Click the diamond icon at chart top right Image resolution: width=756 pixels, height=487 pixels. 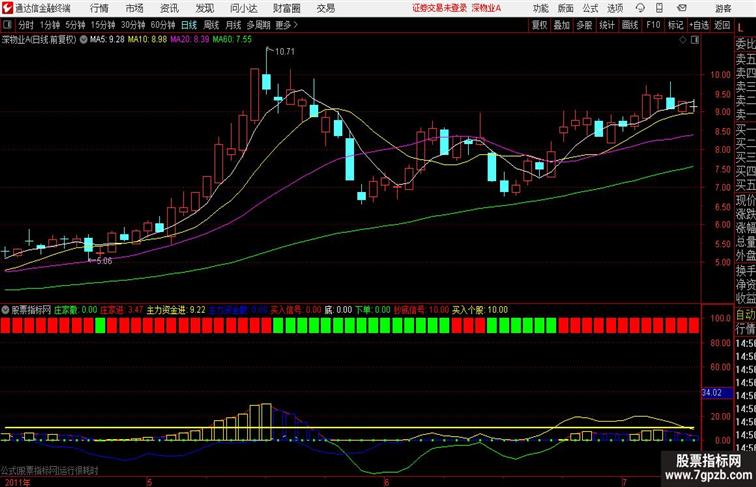click(x=683, y=41)
